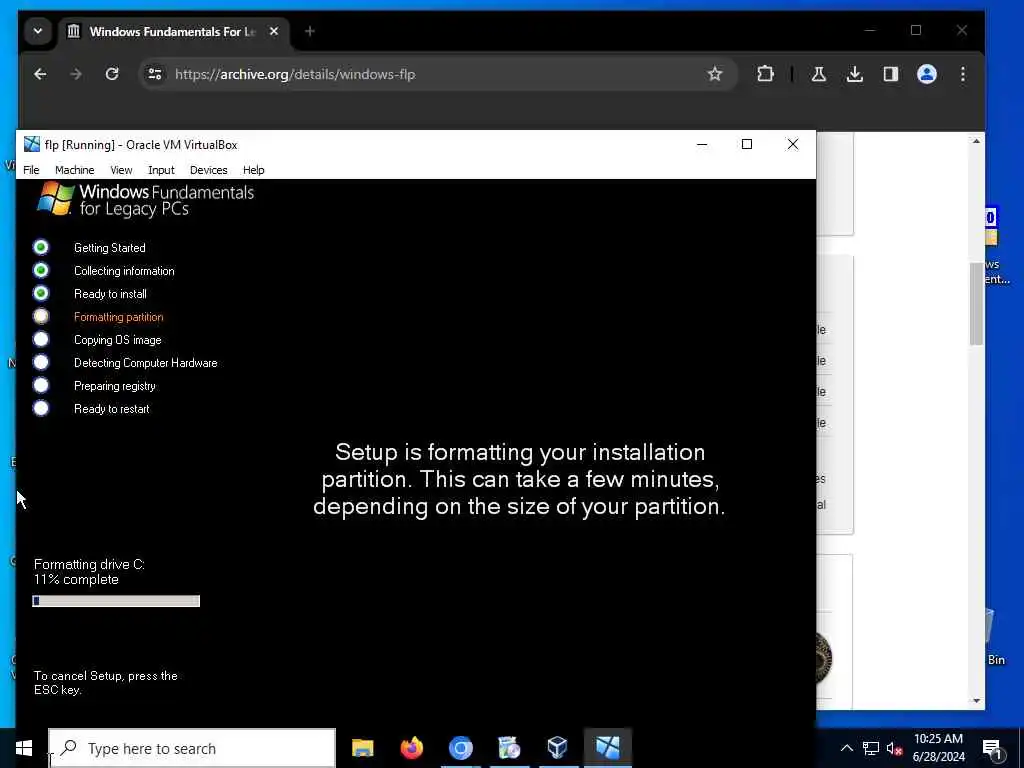The image size is (1024, 768).
Task: View site information icon in address bar
Action: pos(155,74)
